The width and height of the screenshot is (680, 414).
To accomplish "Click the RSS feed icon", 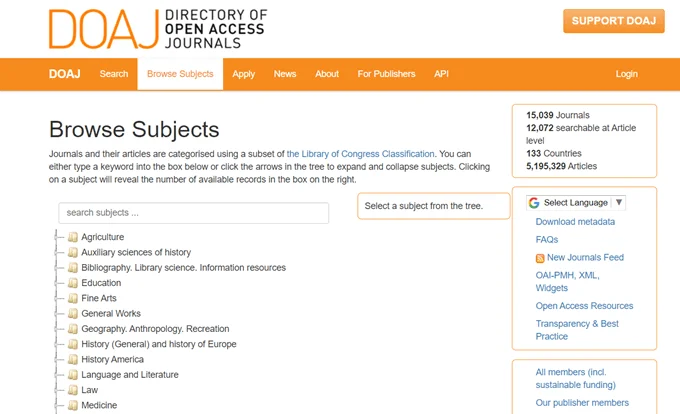I will click(x=541, y=258).
